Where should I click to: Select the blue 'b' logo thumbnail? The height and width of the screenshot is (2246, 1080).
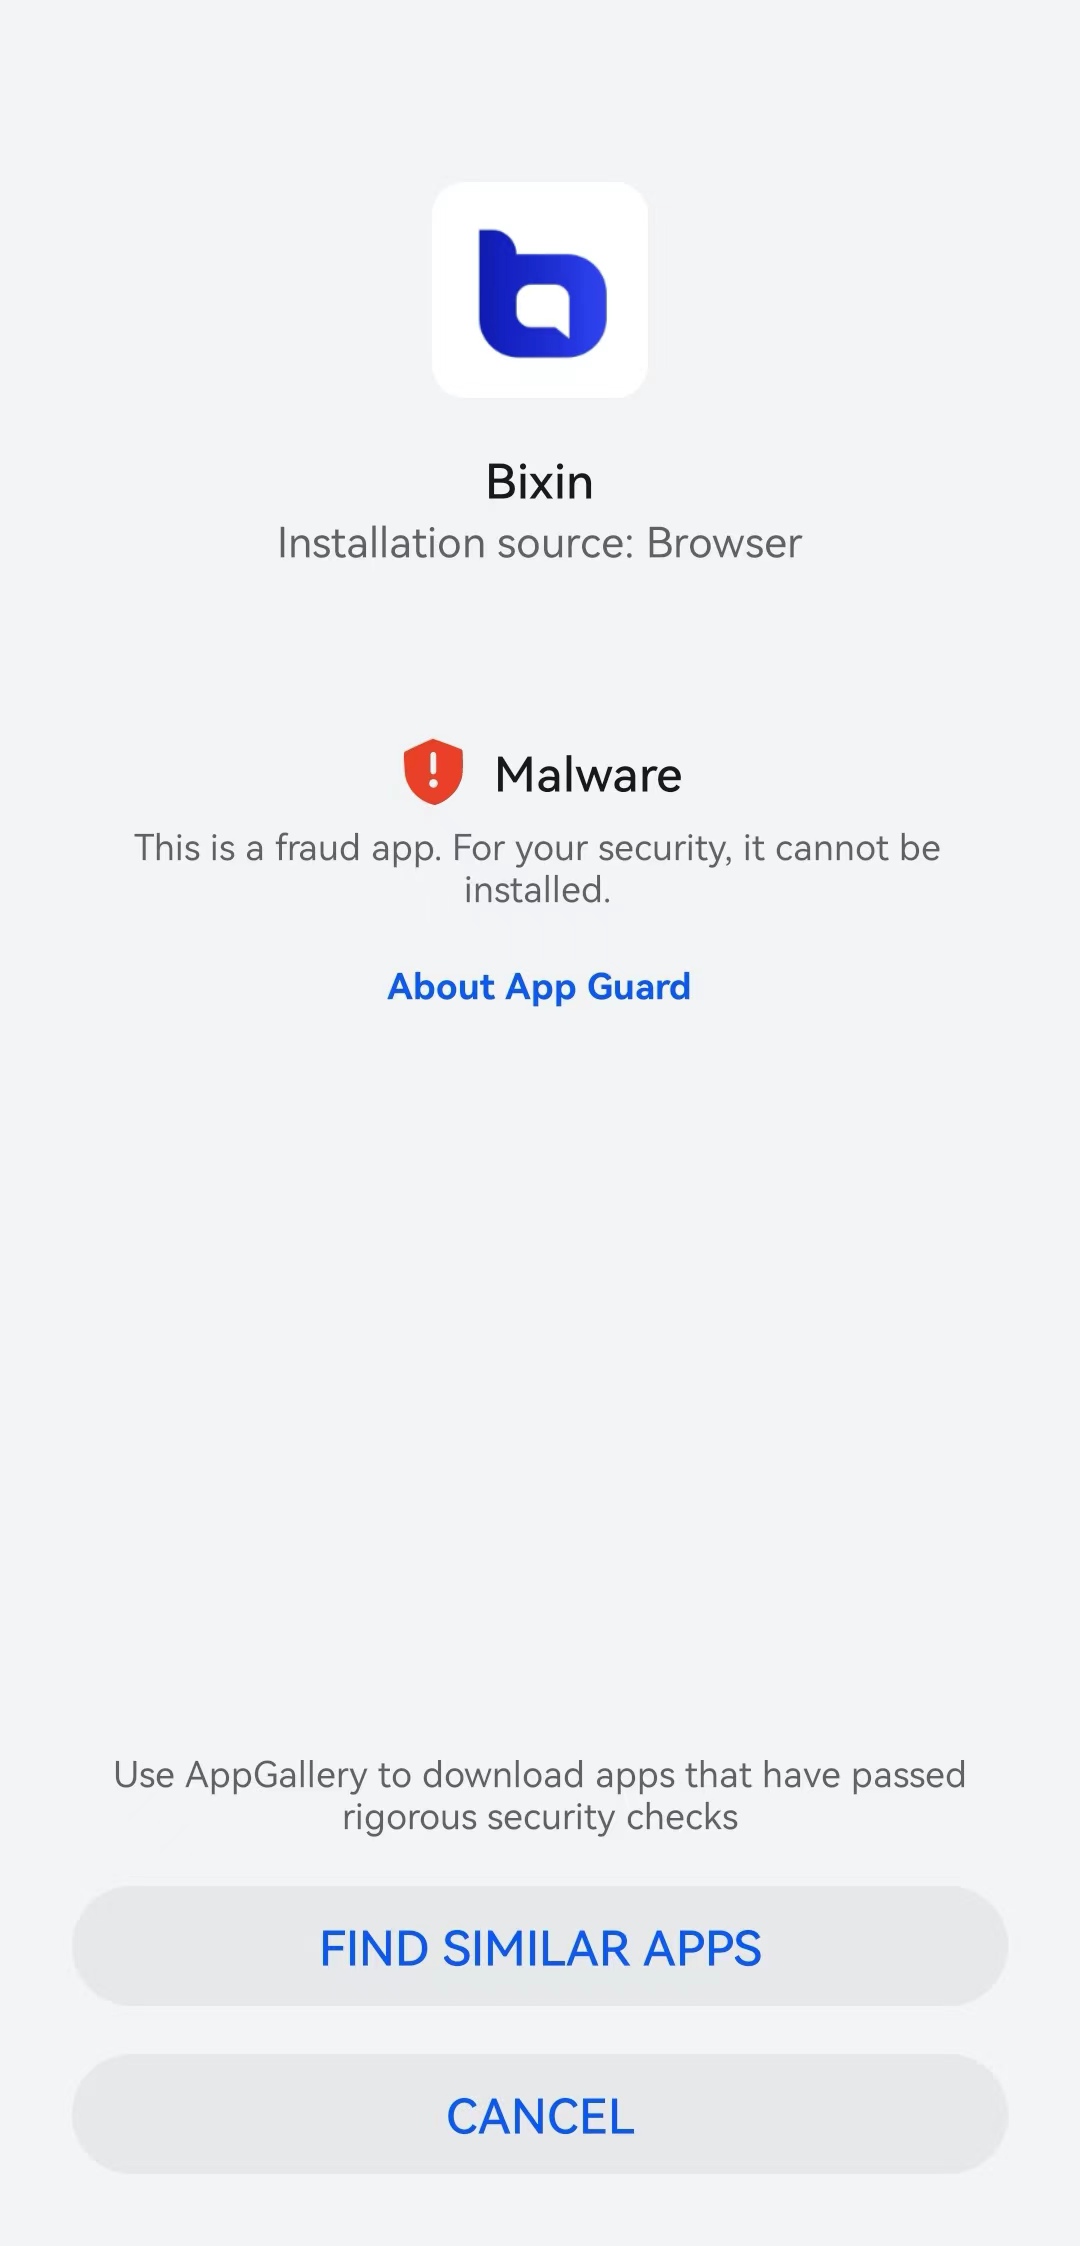click(x=543, y=293)
